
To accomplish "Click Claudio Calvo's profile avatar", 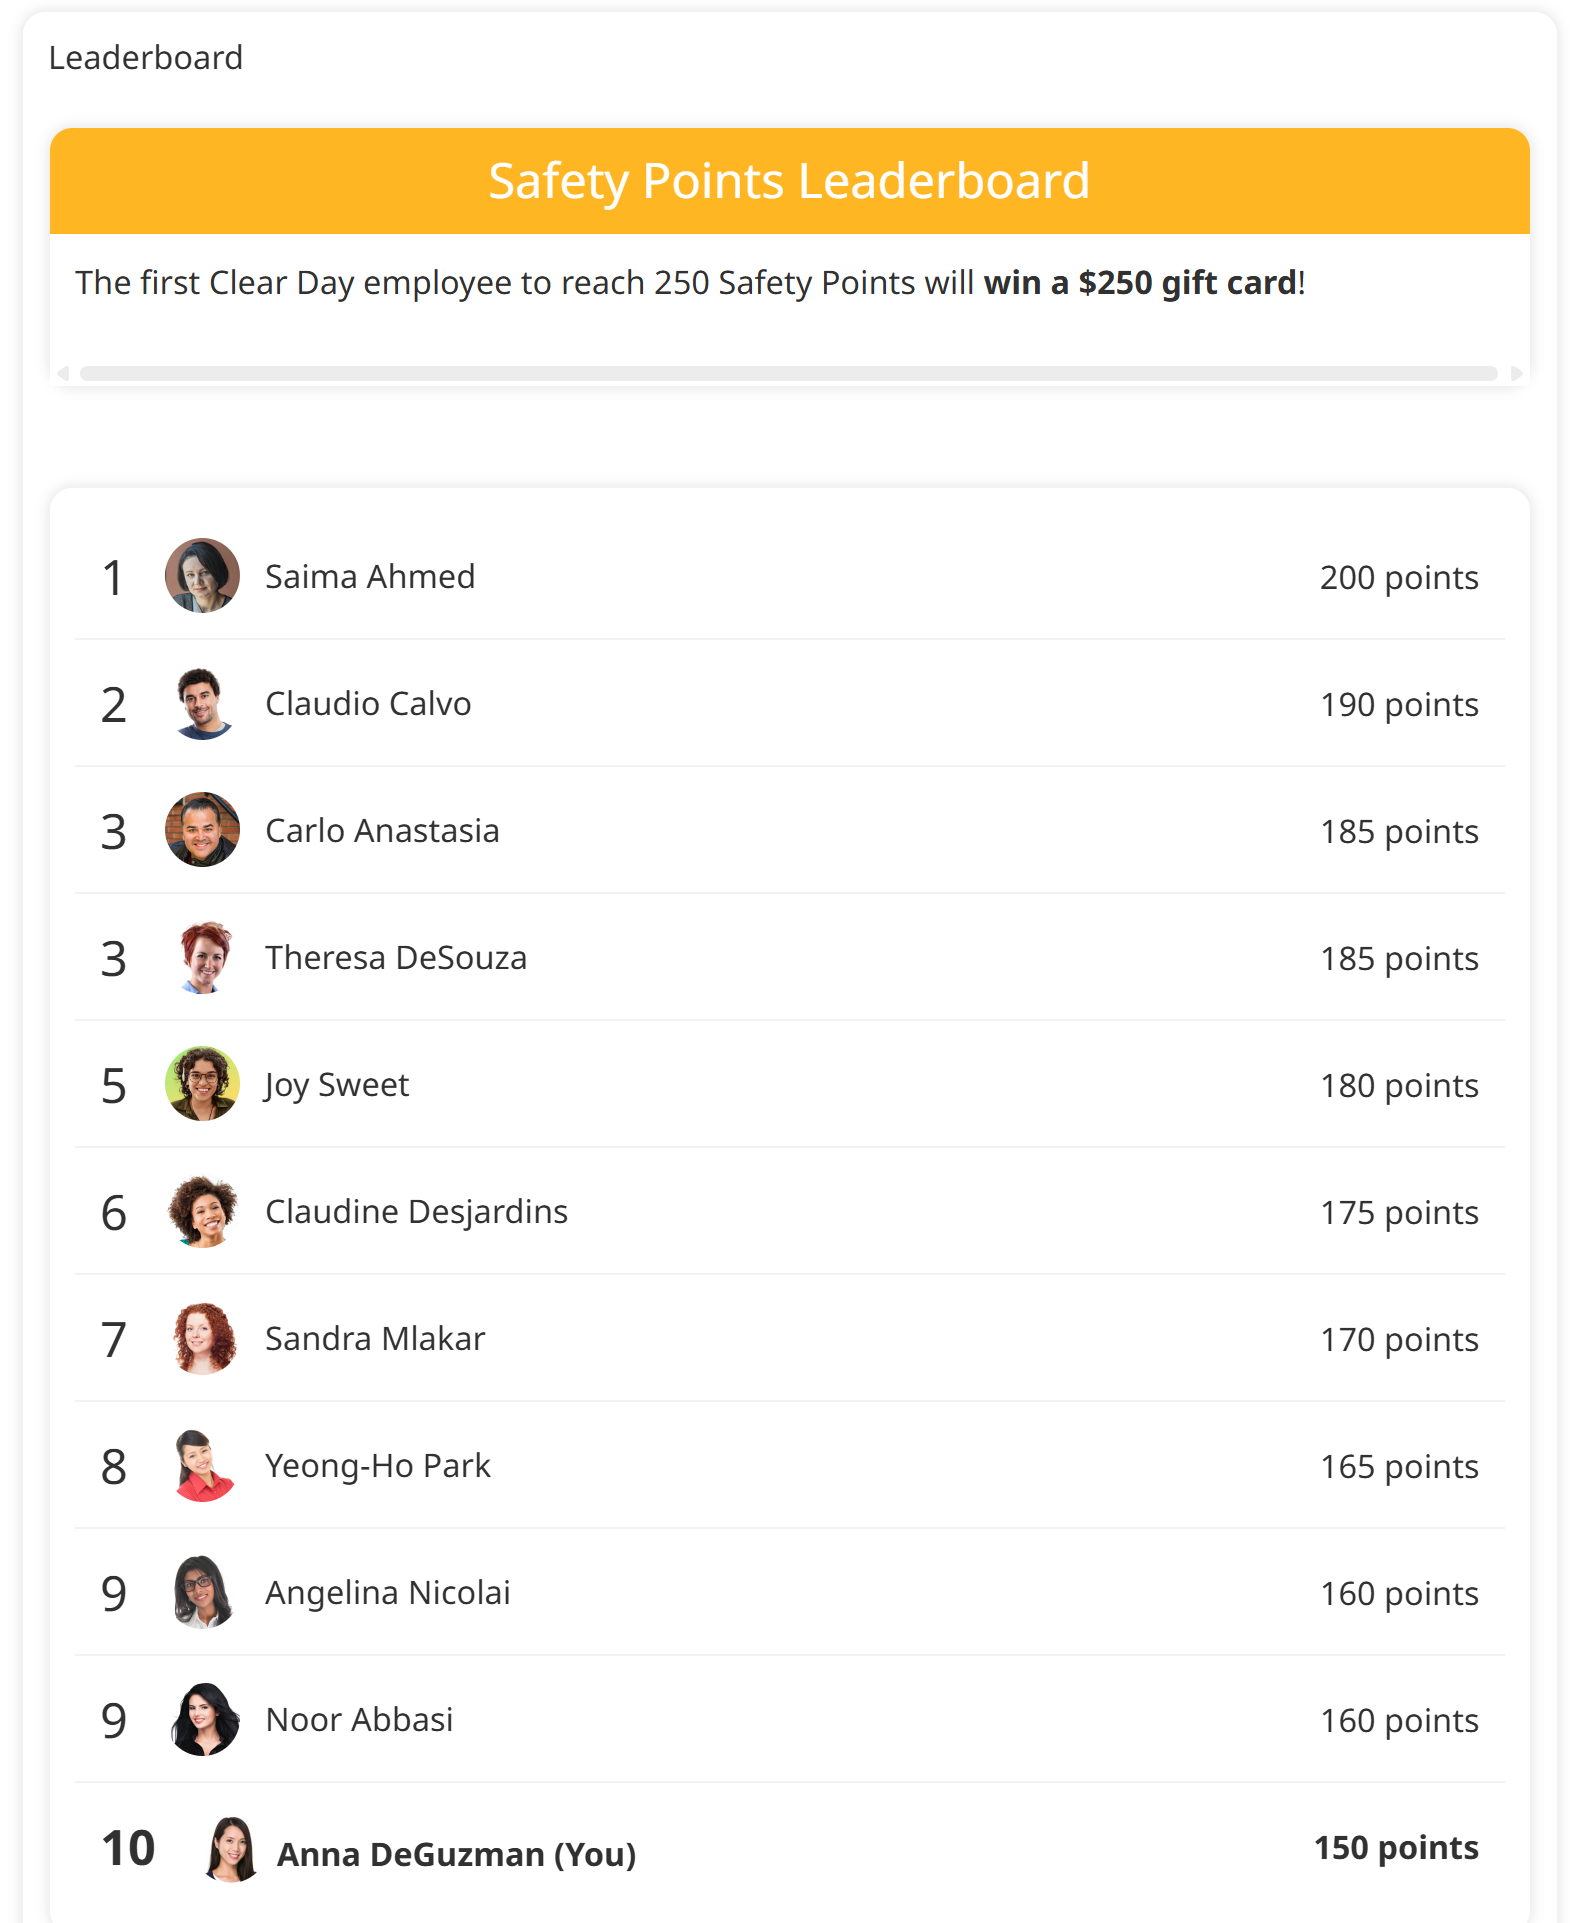I will click(x=202, y=703).
